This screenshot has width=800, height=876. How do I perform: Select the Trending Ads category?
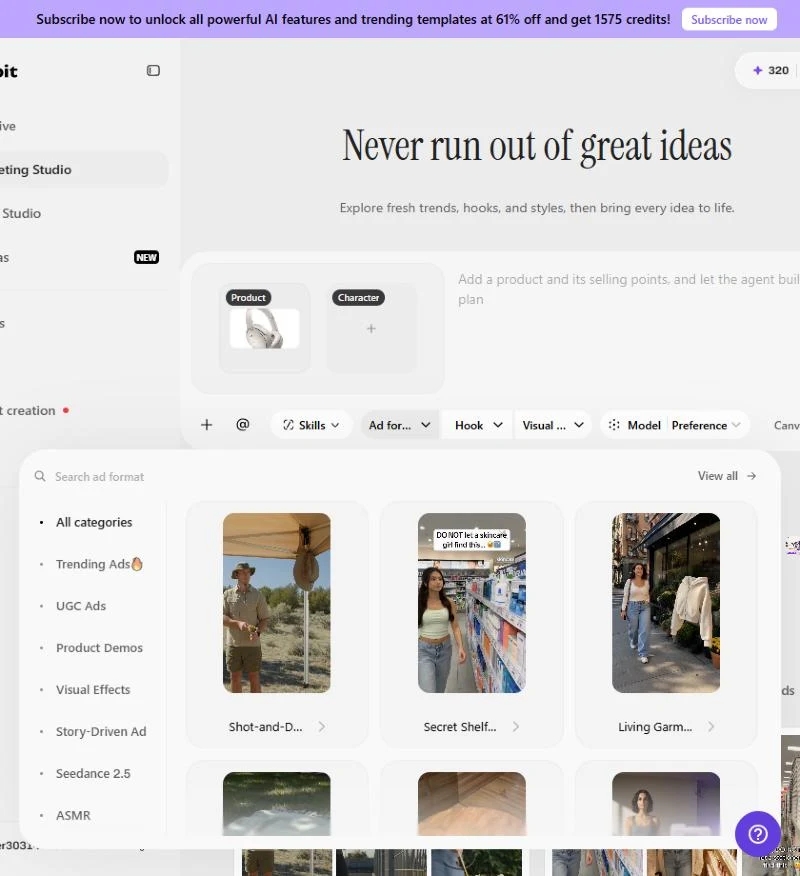99,564
